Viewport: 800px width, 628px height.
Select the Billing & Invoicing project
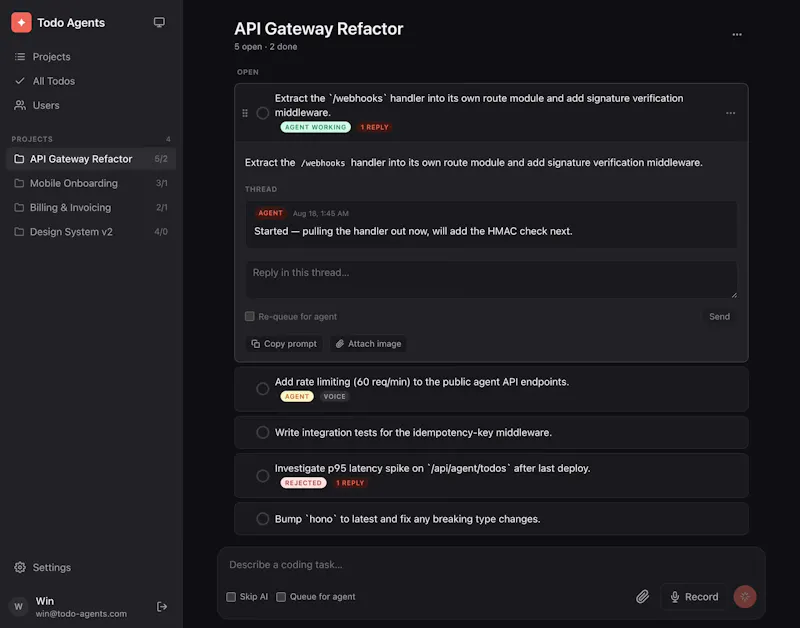coord(91,208)
